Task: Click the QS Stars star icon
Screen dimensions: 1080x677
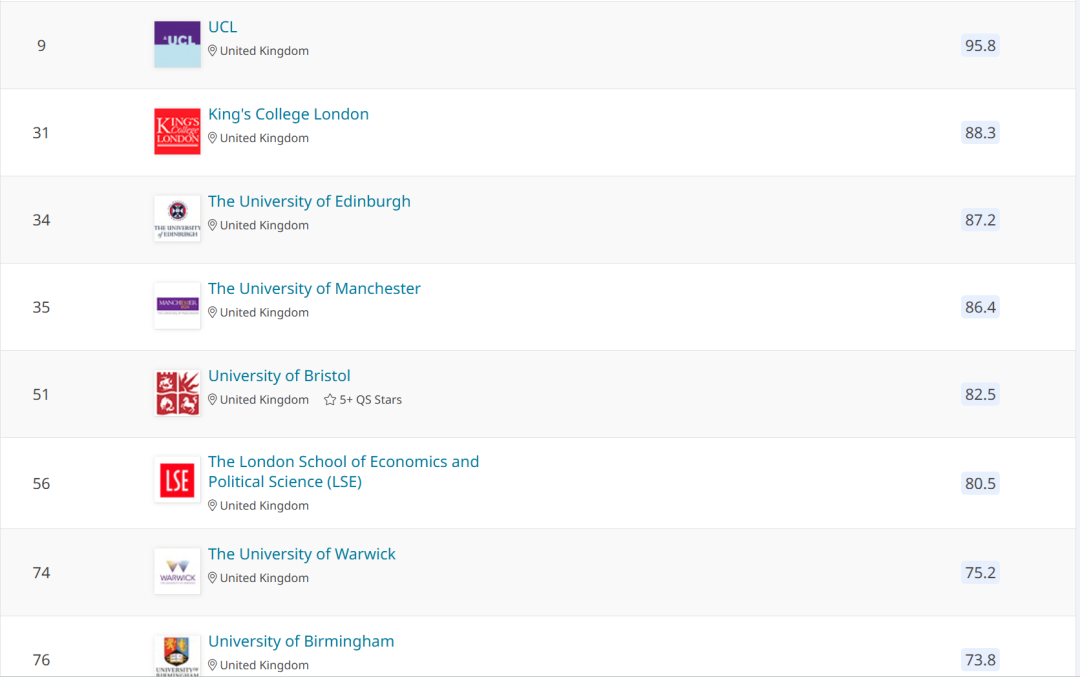Action: coord(330,400)
